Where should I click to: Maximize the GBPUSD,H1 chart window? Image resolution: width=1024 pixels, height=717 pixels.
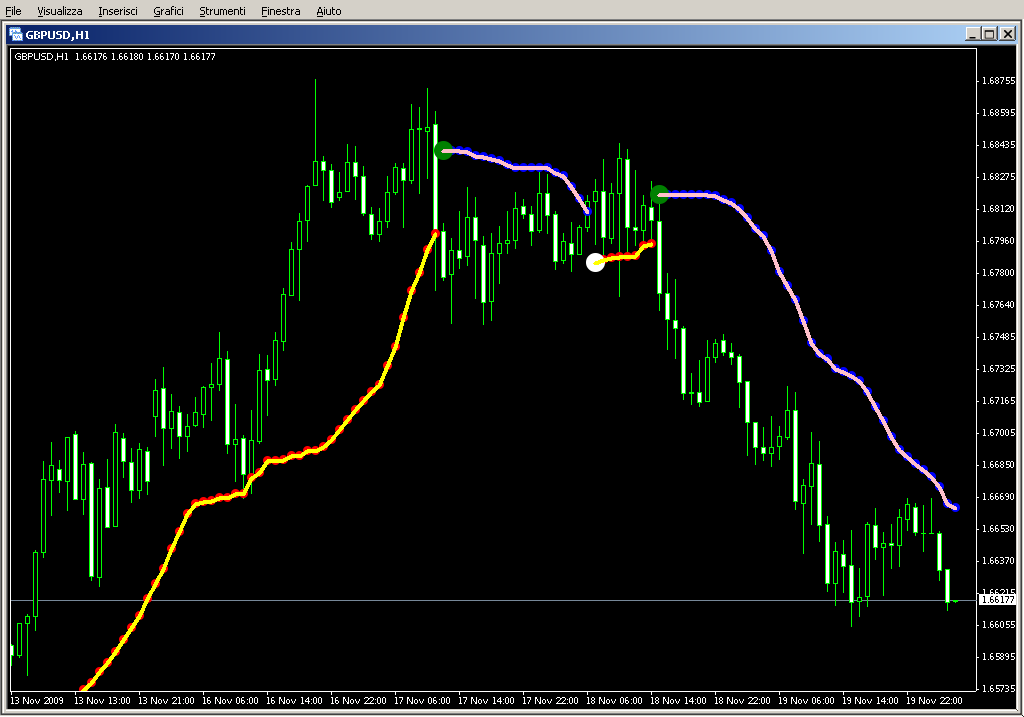click(x=989, y=34)
